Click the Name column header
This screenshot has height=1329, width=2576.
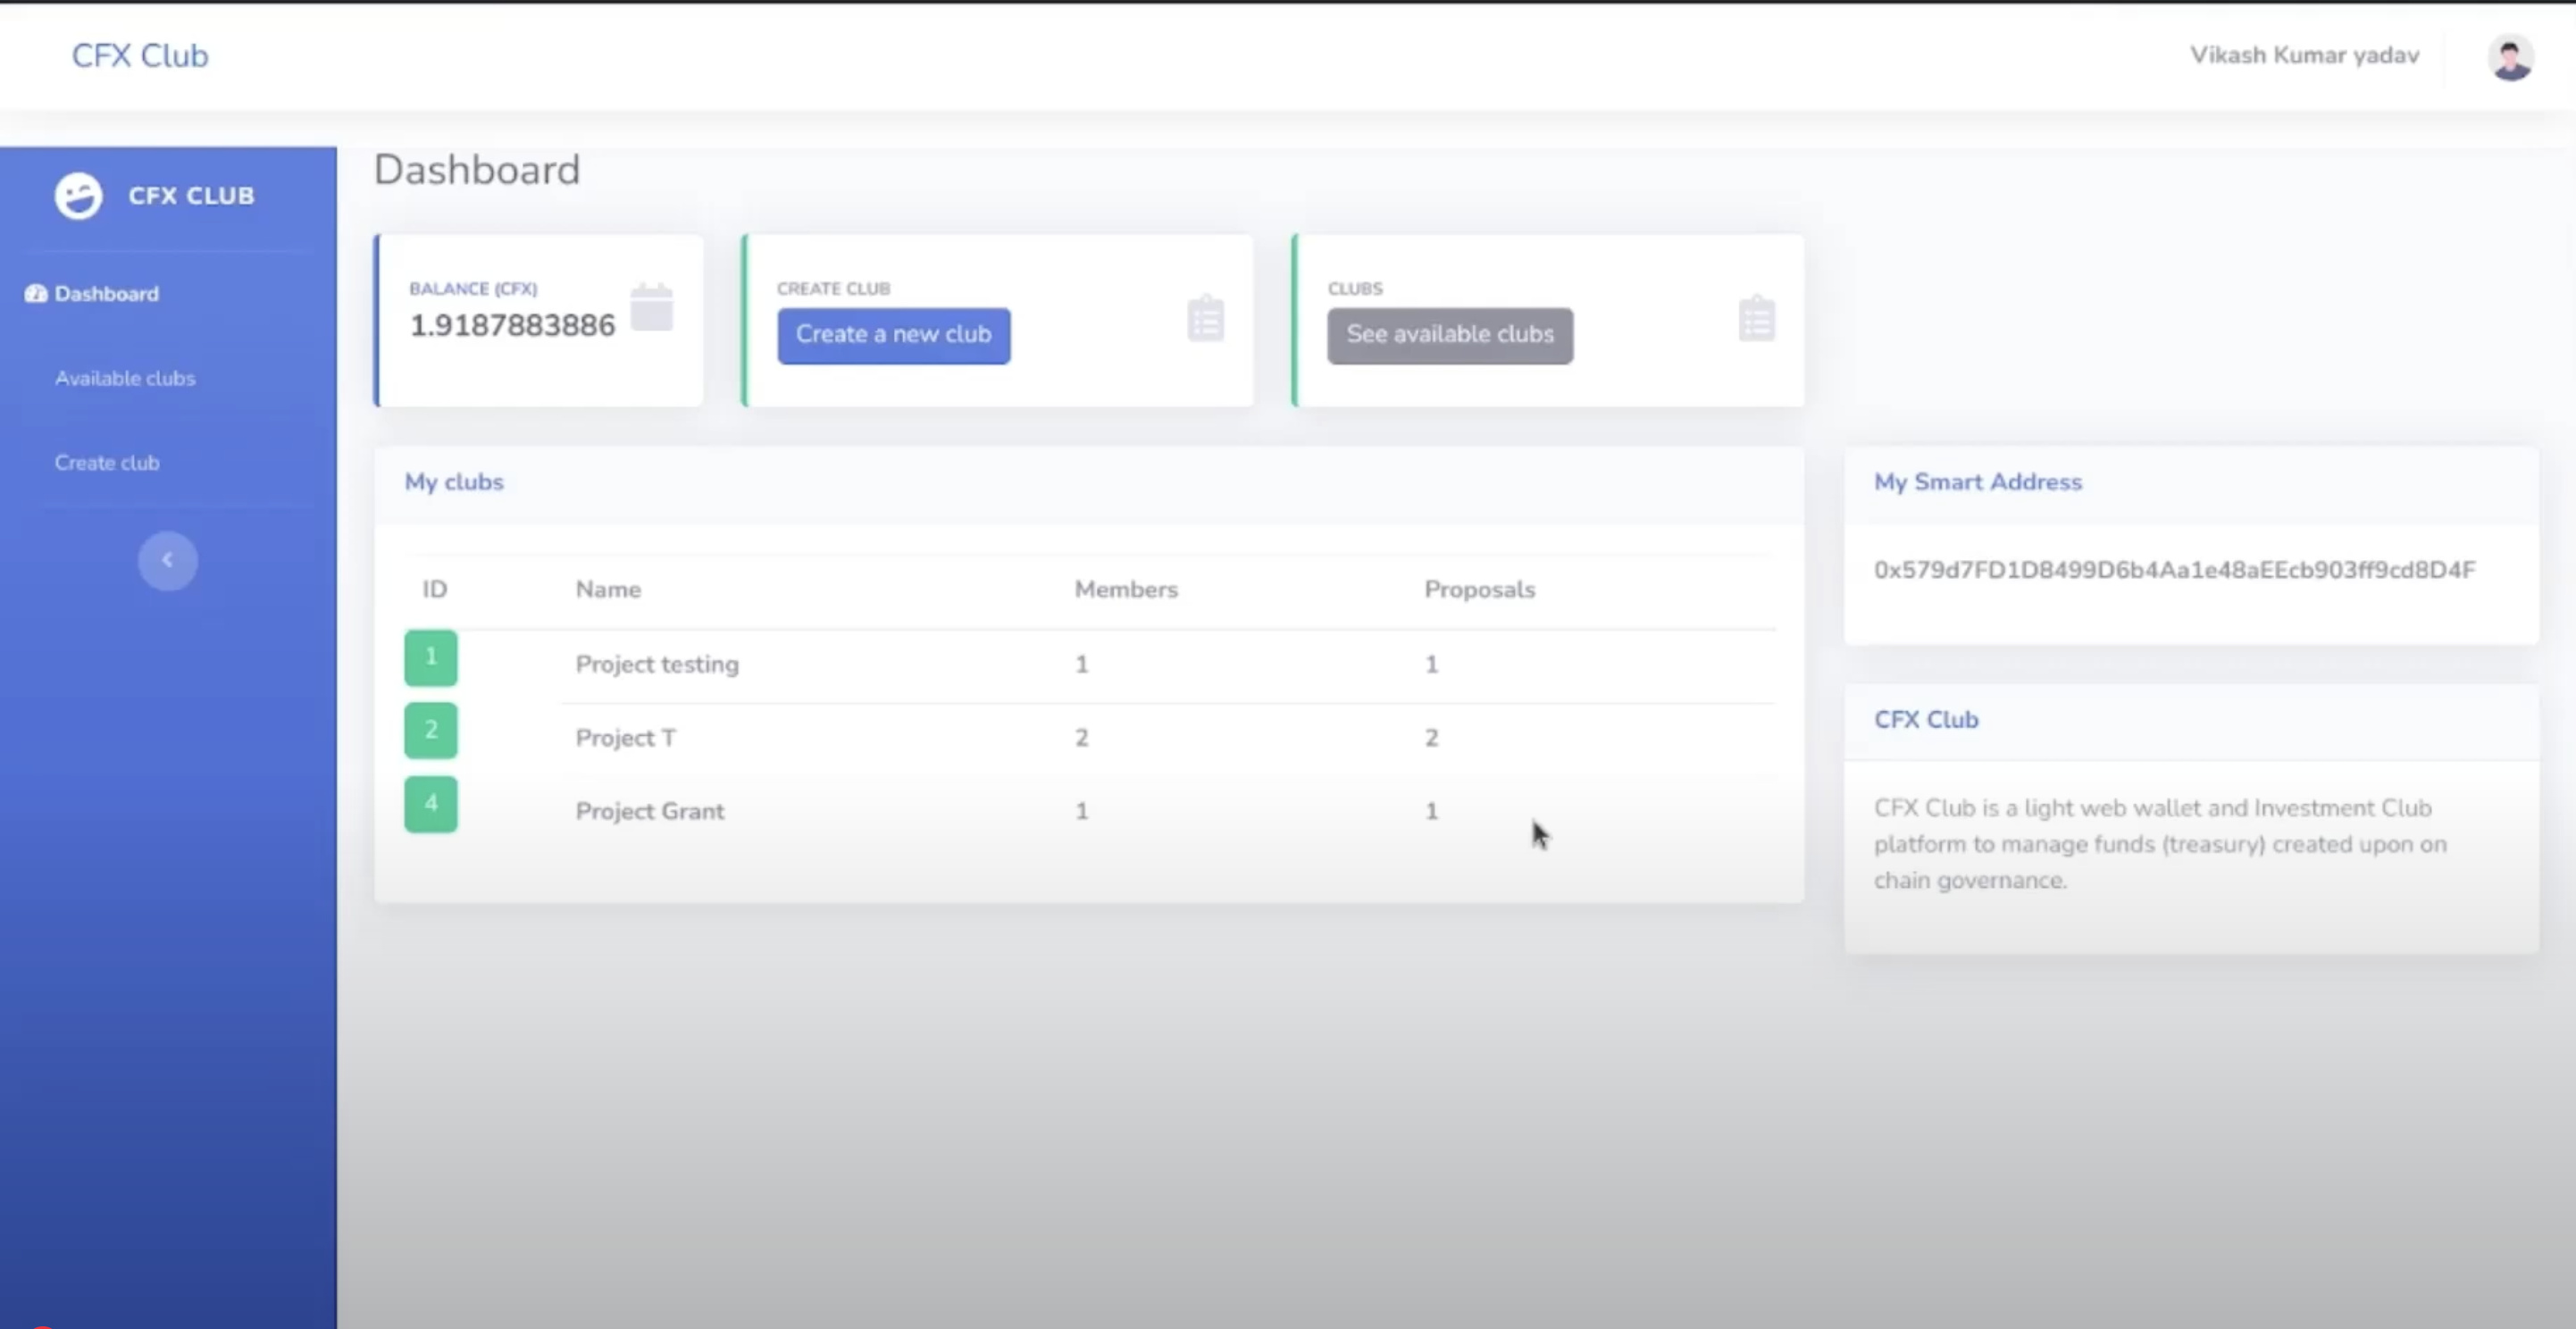(608, 590)
